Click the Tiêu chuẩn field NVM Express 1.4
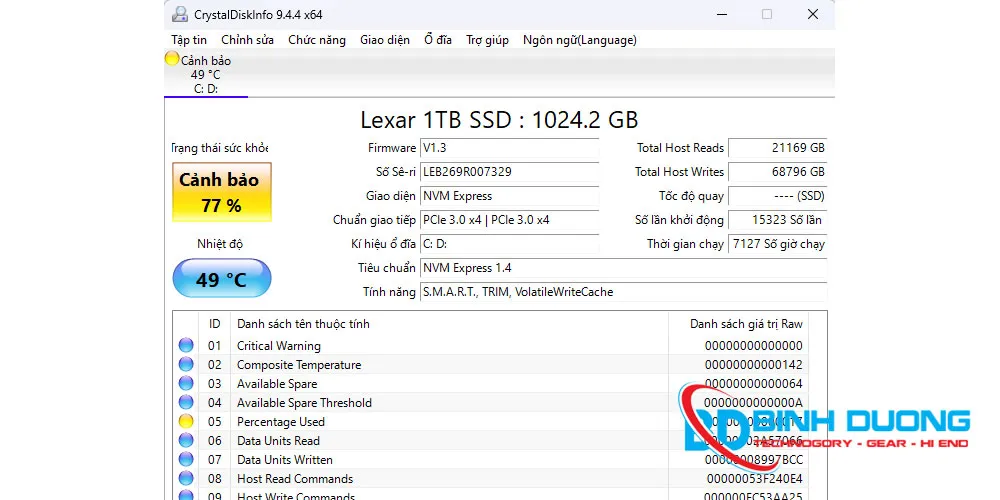 (623, 268)
